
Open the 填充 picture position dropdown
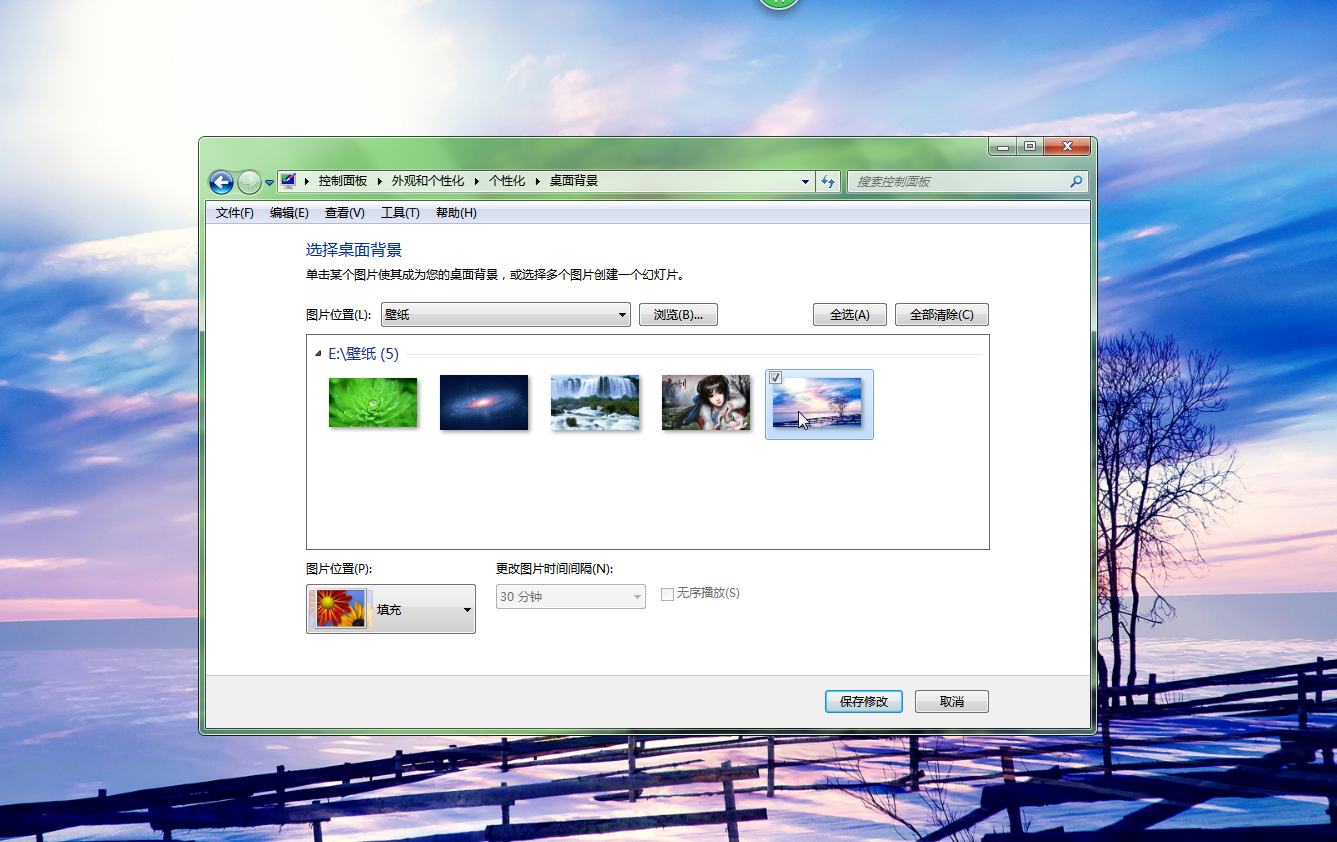391,609
